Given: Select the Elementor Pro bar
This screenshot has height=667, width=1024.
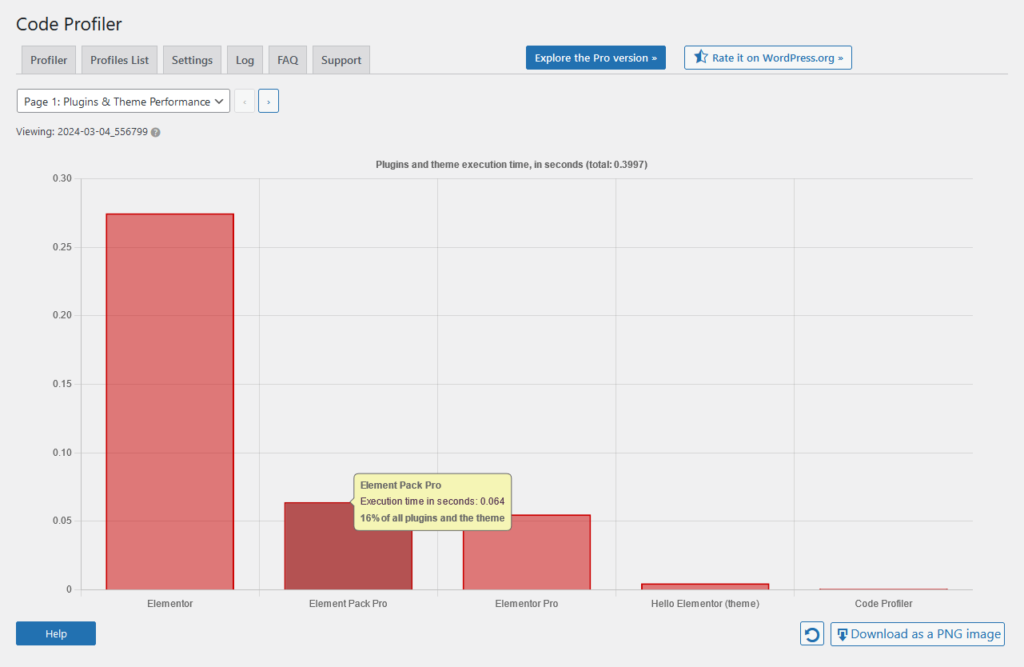Looking at the screenshot, I should pos(526,553).
